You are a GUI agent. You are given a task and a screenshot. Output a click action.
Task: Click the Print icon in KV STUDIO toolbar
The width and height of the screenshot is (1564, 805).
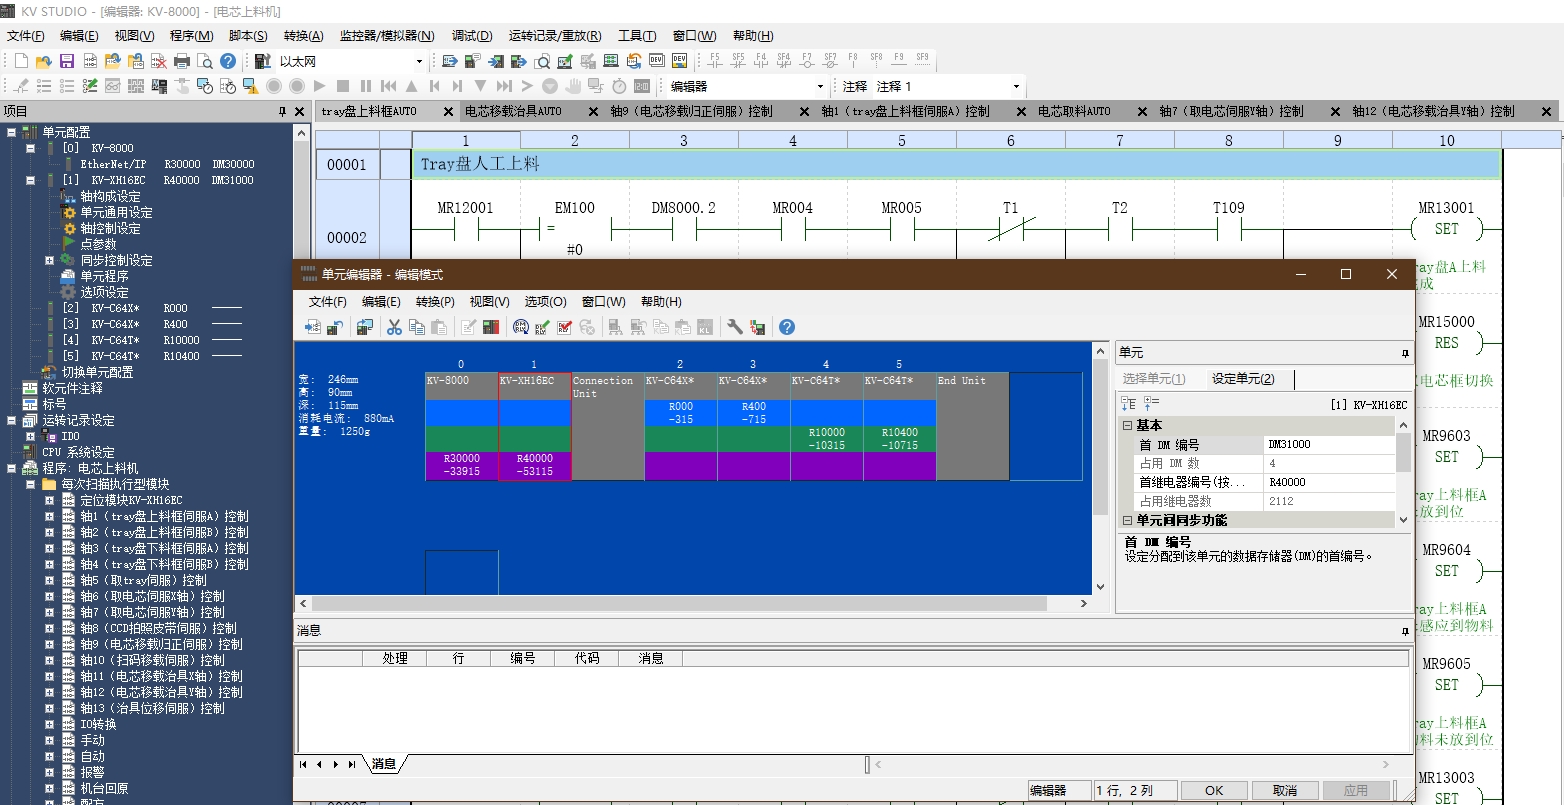click(182, 61)
